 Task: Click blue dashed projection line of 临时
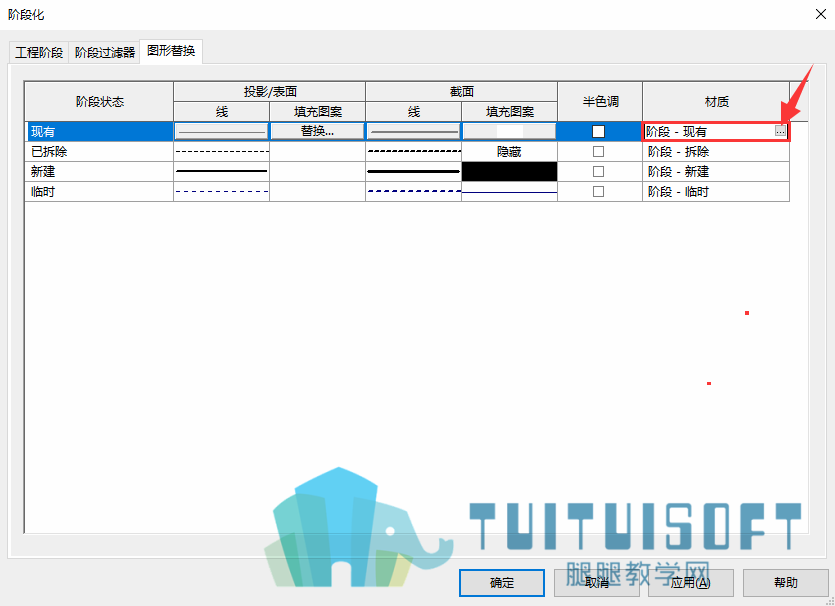click(x=222, y=192)
